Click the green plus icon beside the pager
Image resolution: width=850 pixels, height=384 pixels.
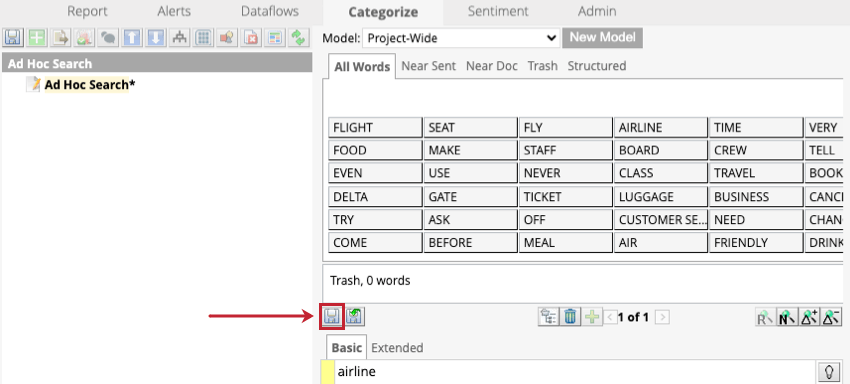tap(592, 317)
